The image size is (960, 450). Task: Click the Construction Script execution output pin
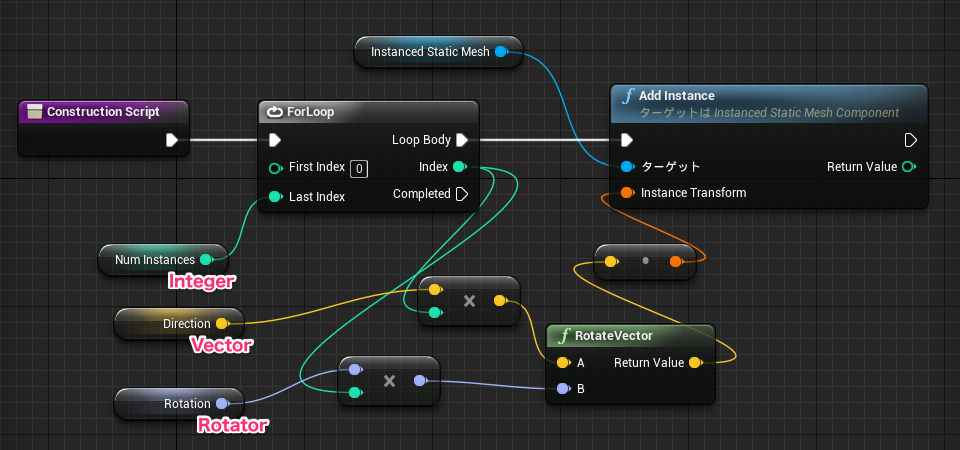point(172,140)
